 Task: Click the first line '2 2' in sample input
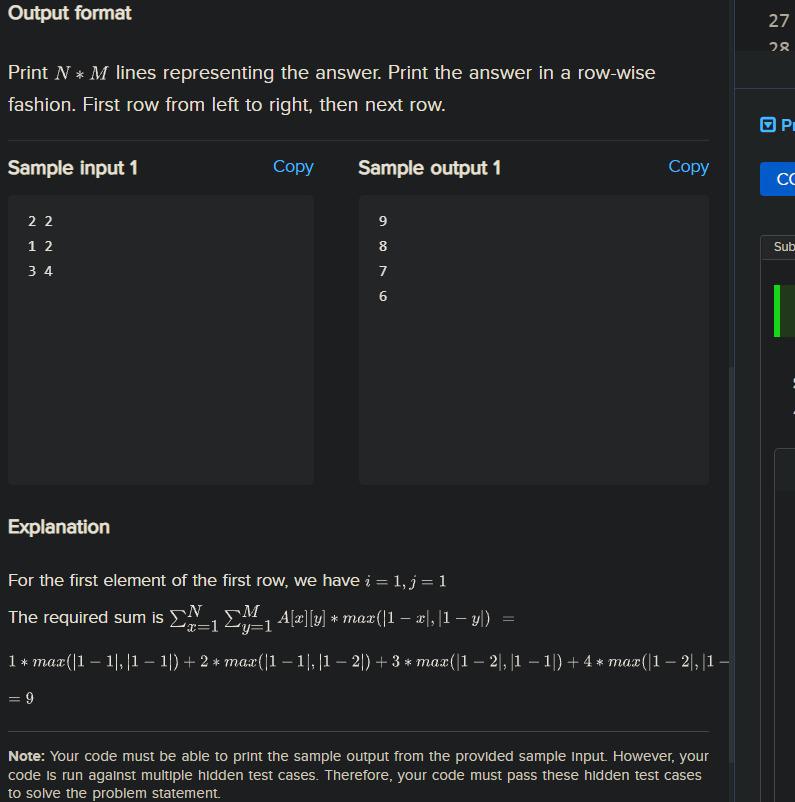click(40, 221)
